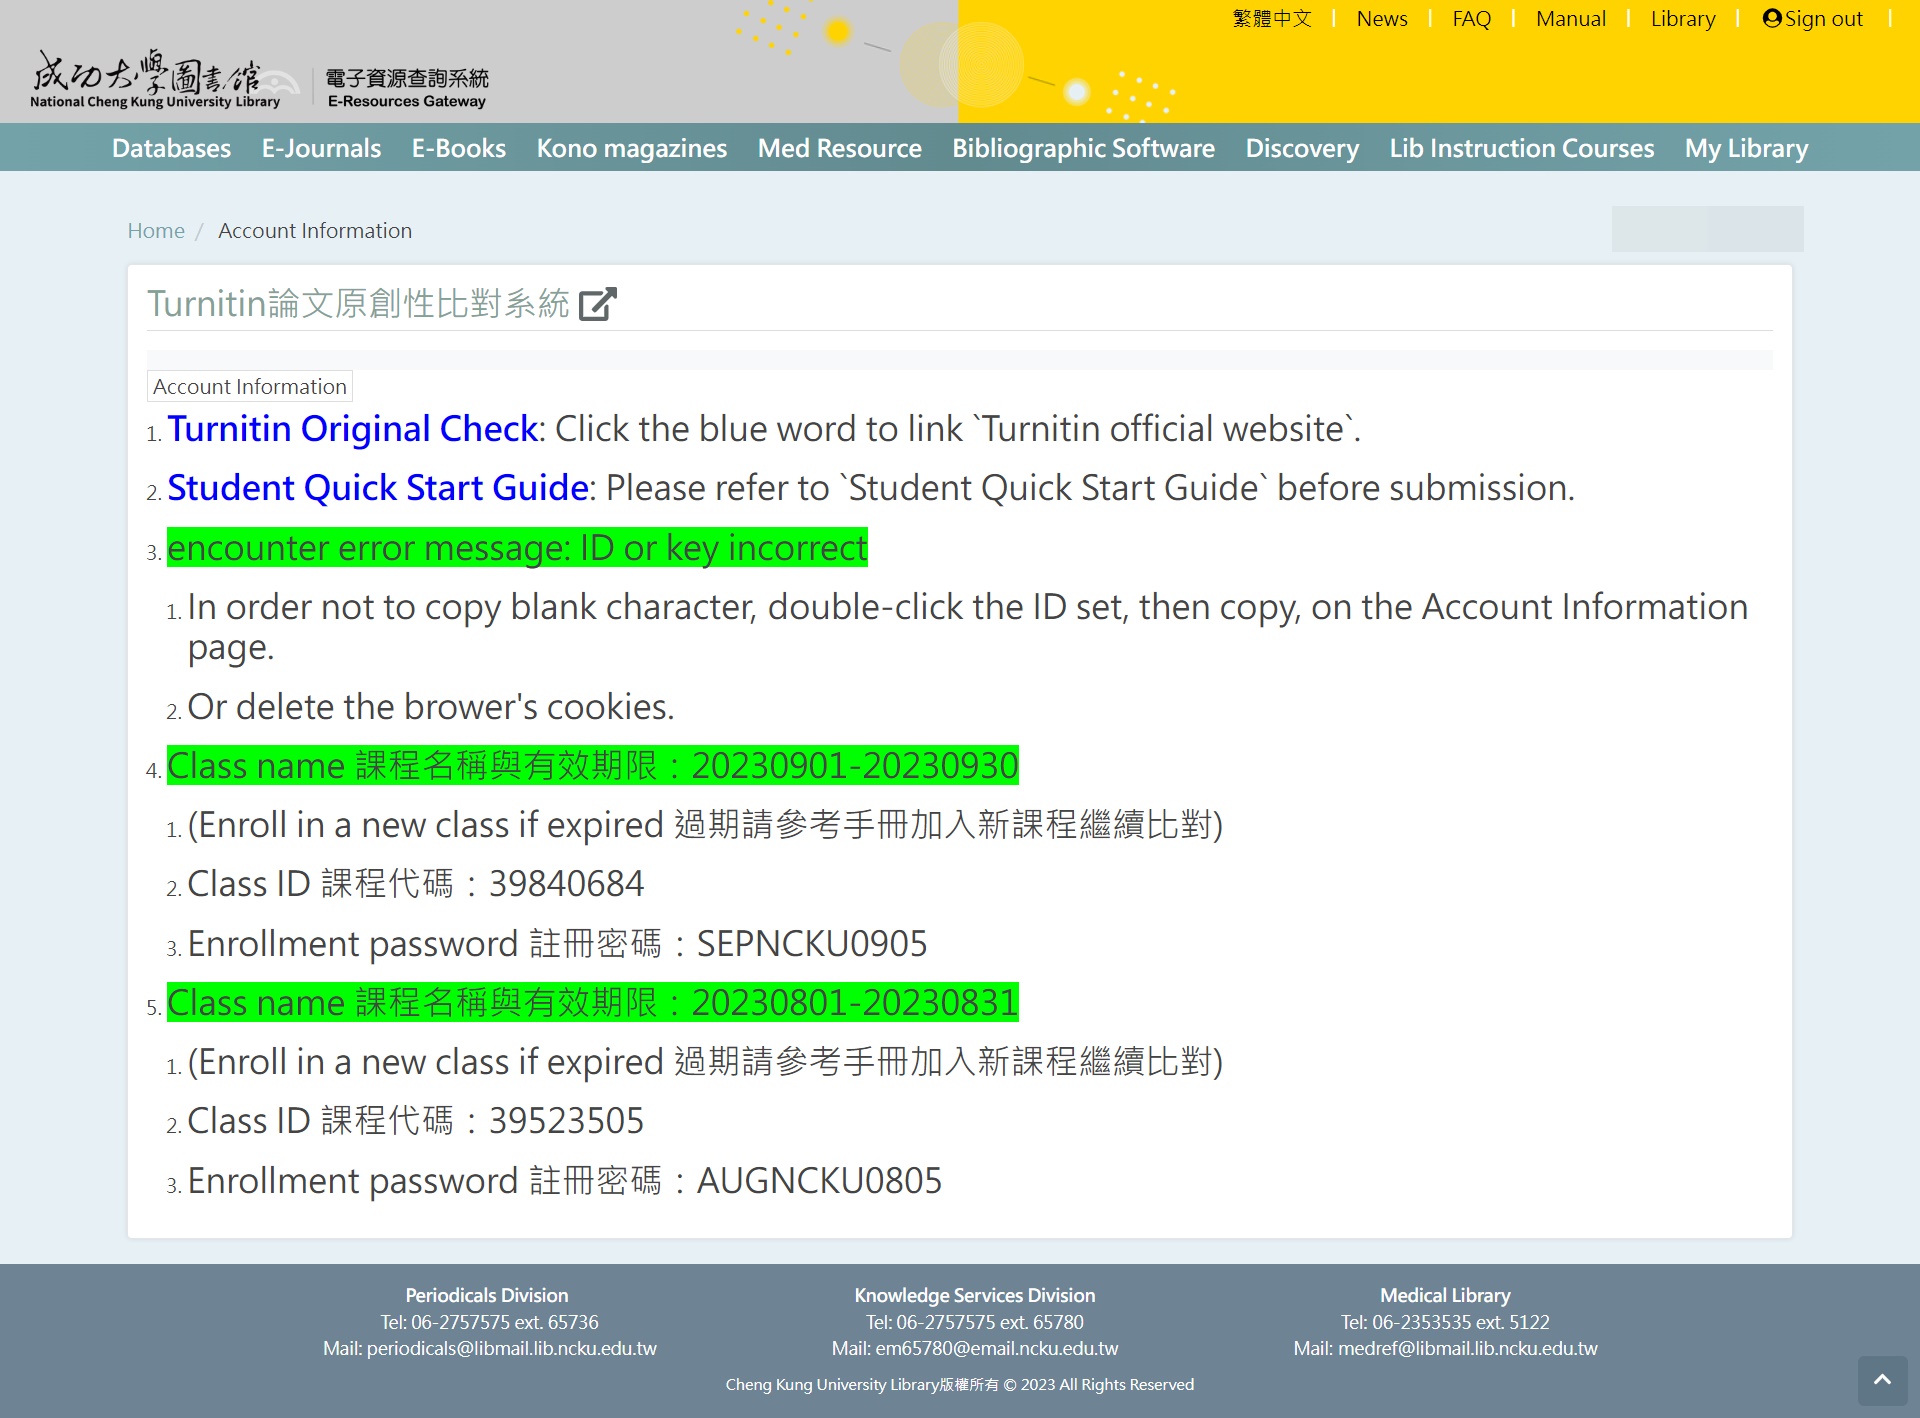This screenshot has height=1418, width=1920.
Task: Click Class ID 39840684 text
Action: point(416,884)
